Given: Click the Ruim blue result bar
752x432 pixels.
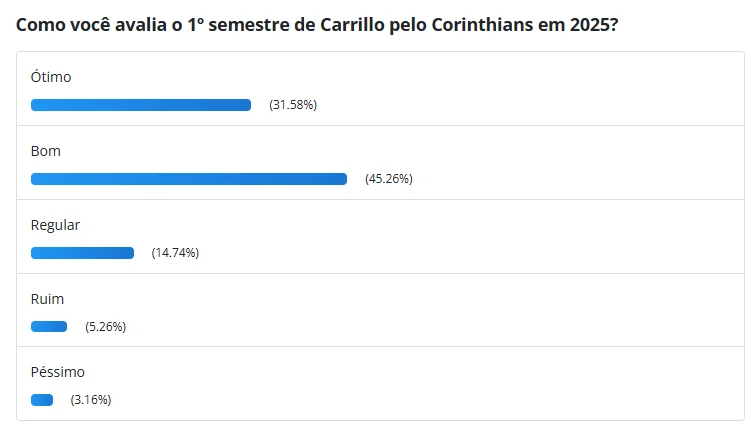Looking at the screenshot, I should point(49,327).
